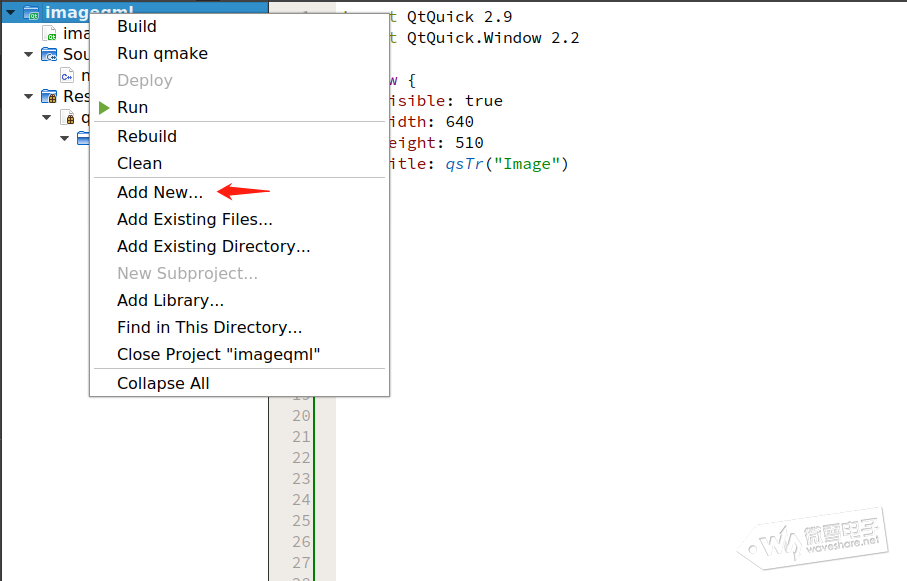Click the green Run play icon
The image size is (907, 581).
point(104,107)
